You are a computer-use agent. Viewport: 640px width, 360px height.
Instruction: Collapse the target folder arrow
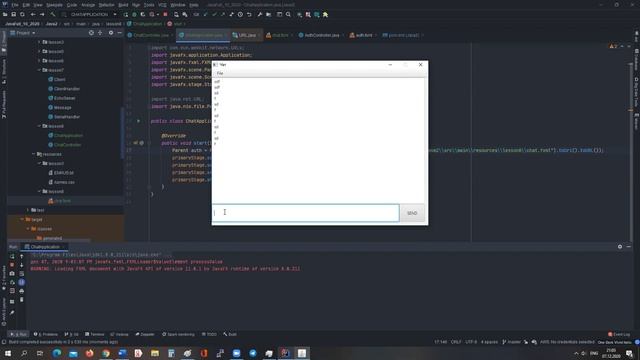click(22, 220)
